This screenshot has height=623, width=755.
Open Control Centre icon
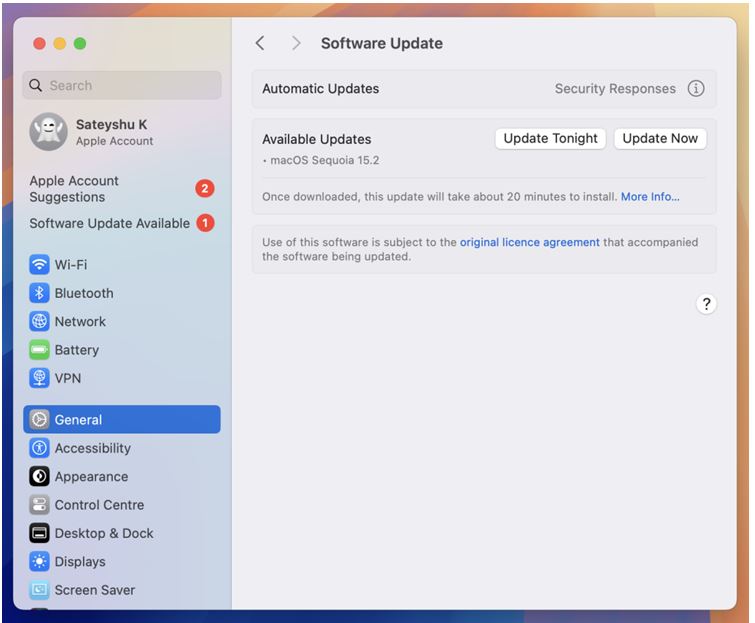(39, 505)
